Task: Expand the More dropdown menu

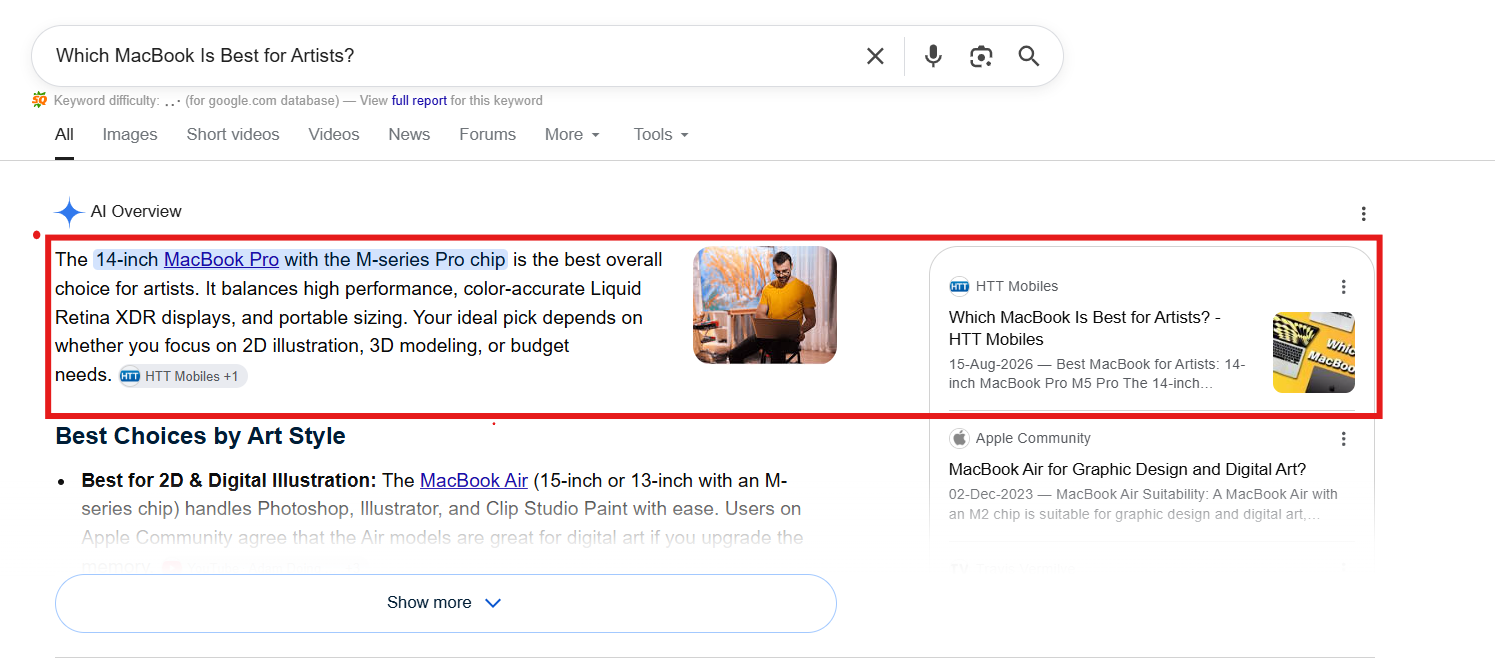Action: click(572, 134)
